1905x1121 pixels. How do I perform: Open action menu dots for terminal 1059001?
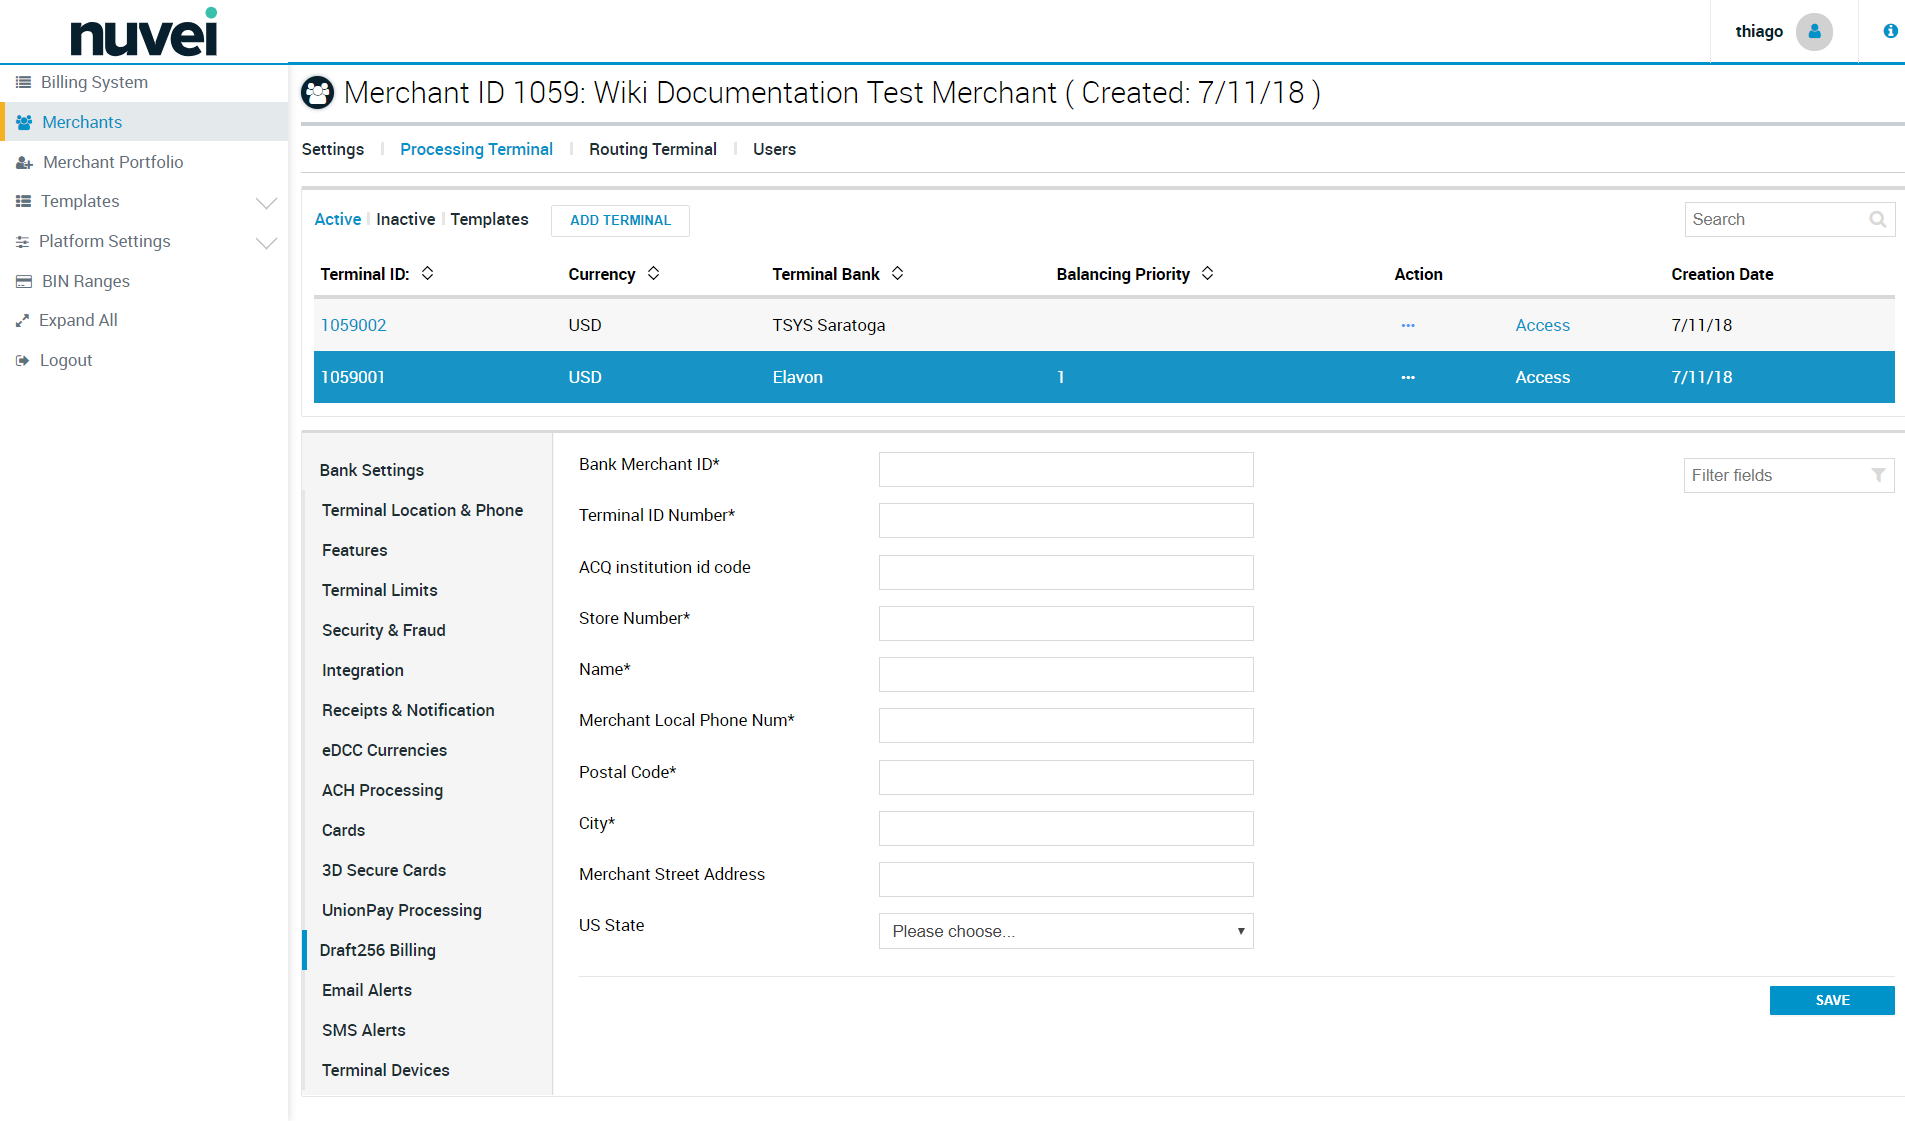coord(1408,378)
